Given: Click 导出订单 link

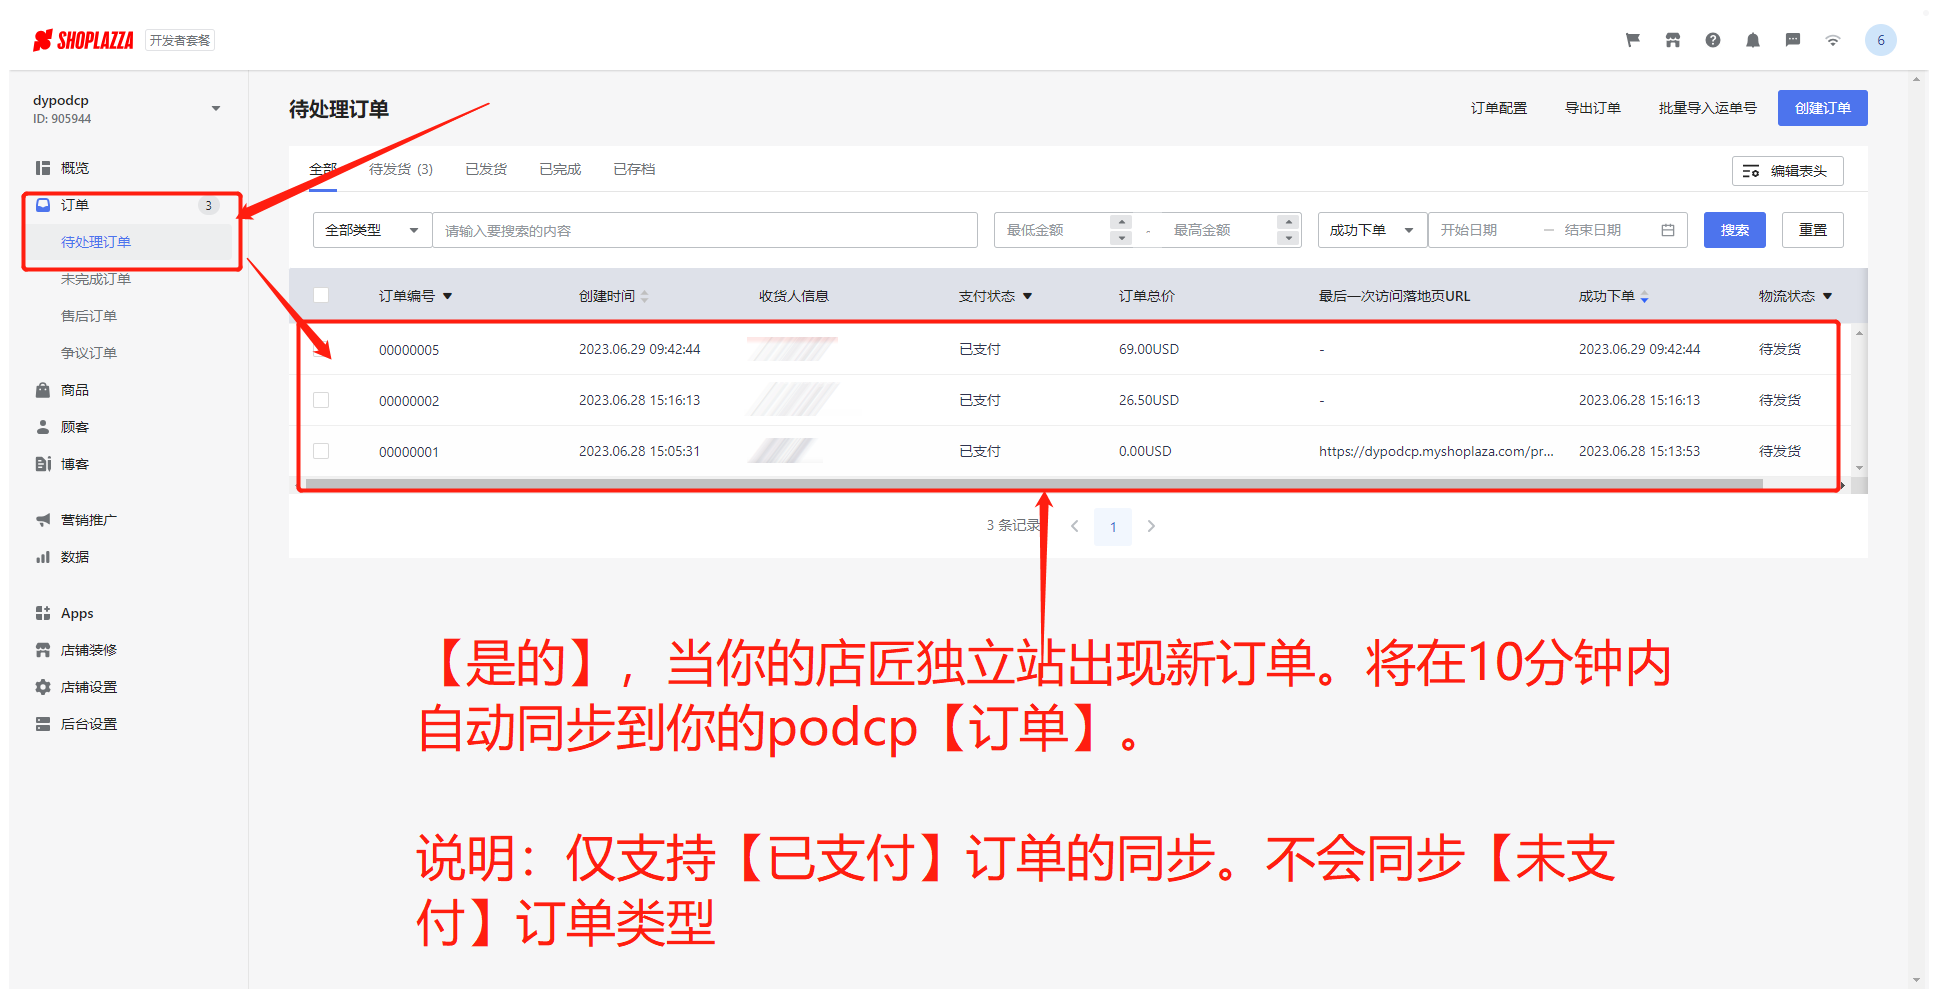Looking at the screenshot, I should point(1592,108).
